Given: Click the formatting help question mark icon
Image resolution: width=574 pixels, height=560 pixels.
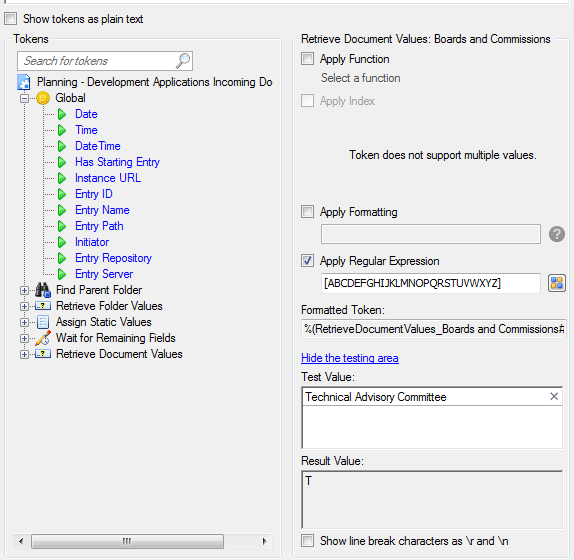Looking at the screenshot, I should pos(557,234).
